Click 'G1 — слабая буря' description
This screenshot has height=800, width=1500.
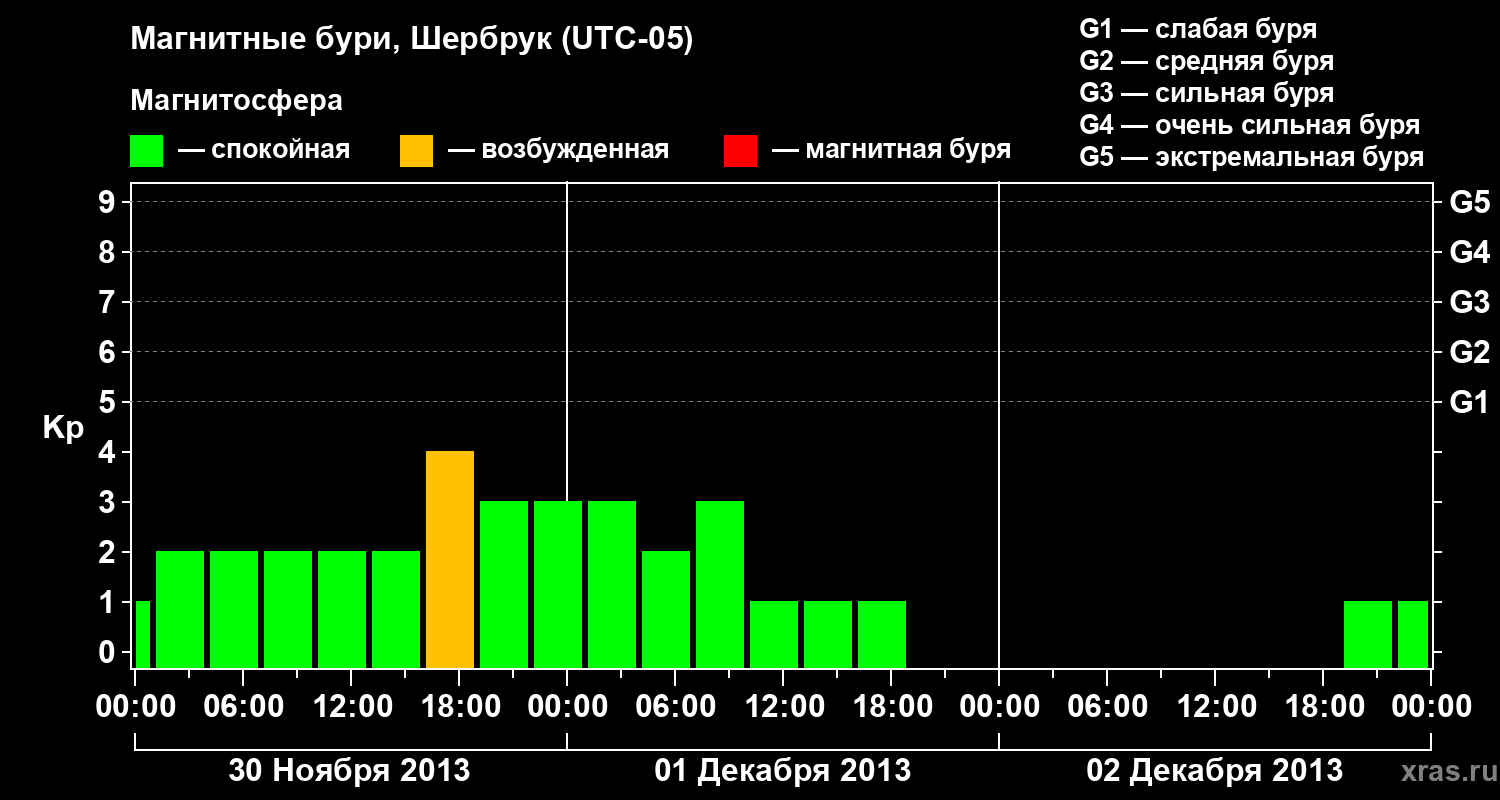[x=1198, y=29]
